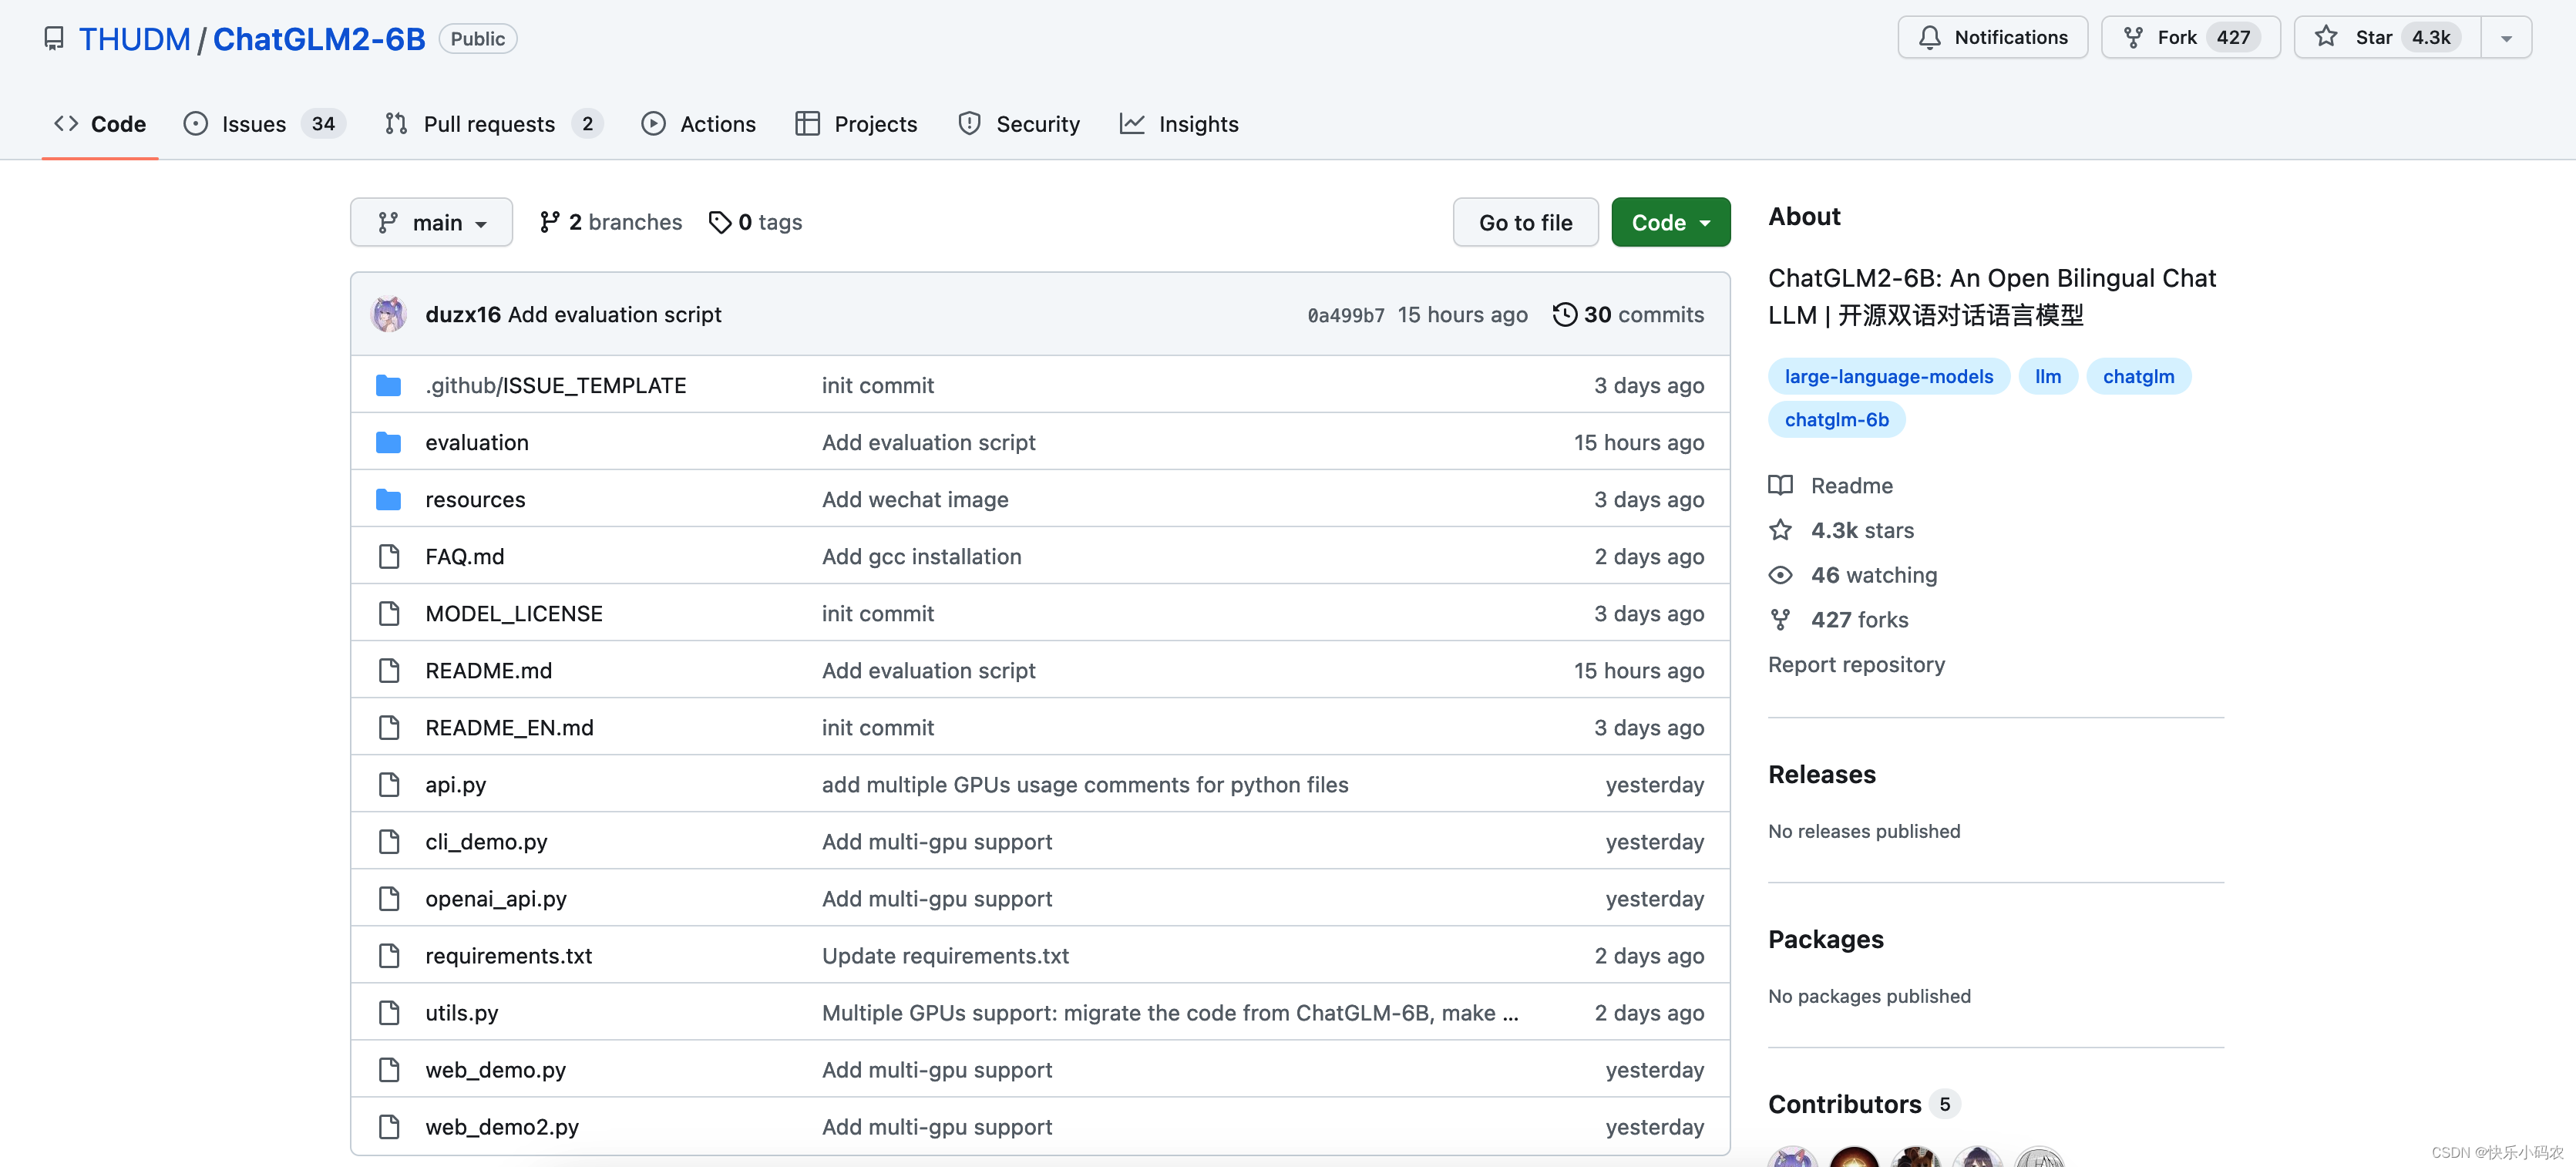Click the branch icon beside 2 branches
This screenshot has height=1167, width=2576.
(549, 222)
